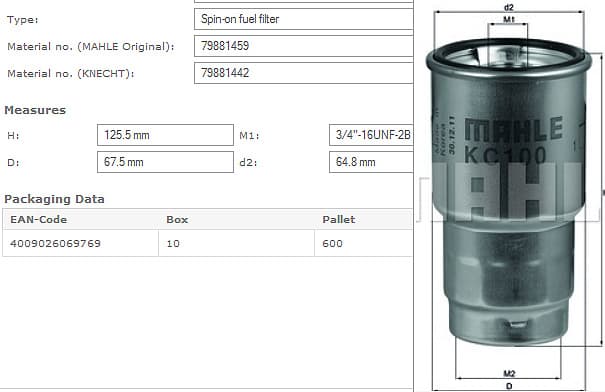
Task: Click the D value 67.5 mm
Action: [x=165, y=162]
